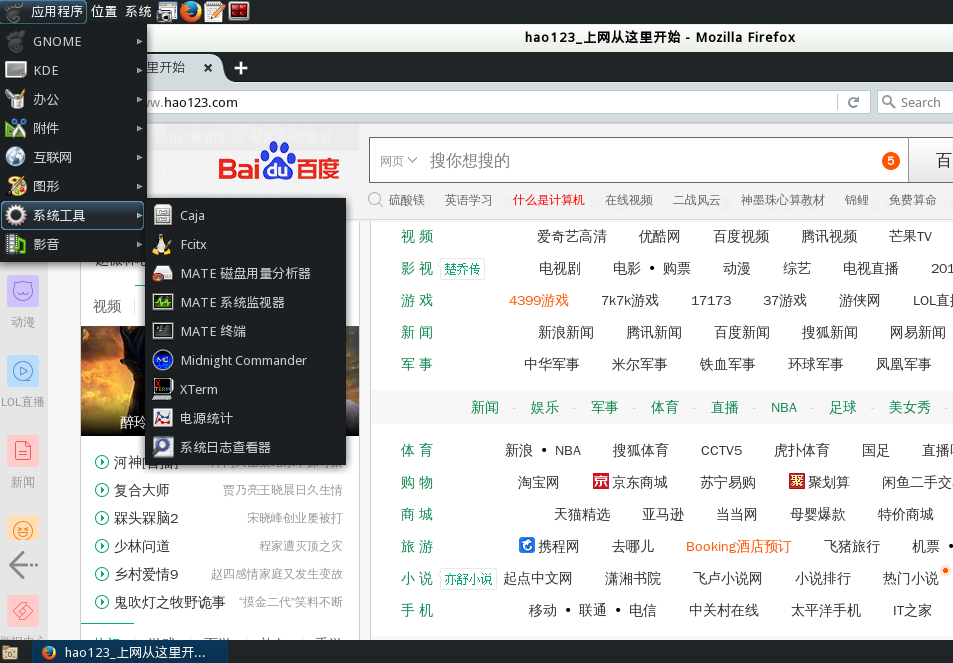The width and height of the screenshot is (953, 663).
Task: Open the 携程网 link
Action: click(x=548, y=546)
